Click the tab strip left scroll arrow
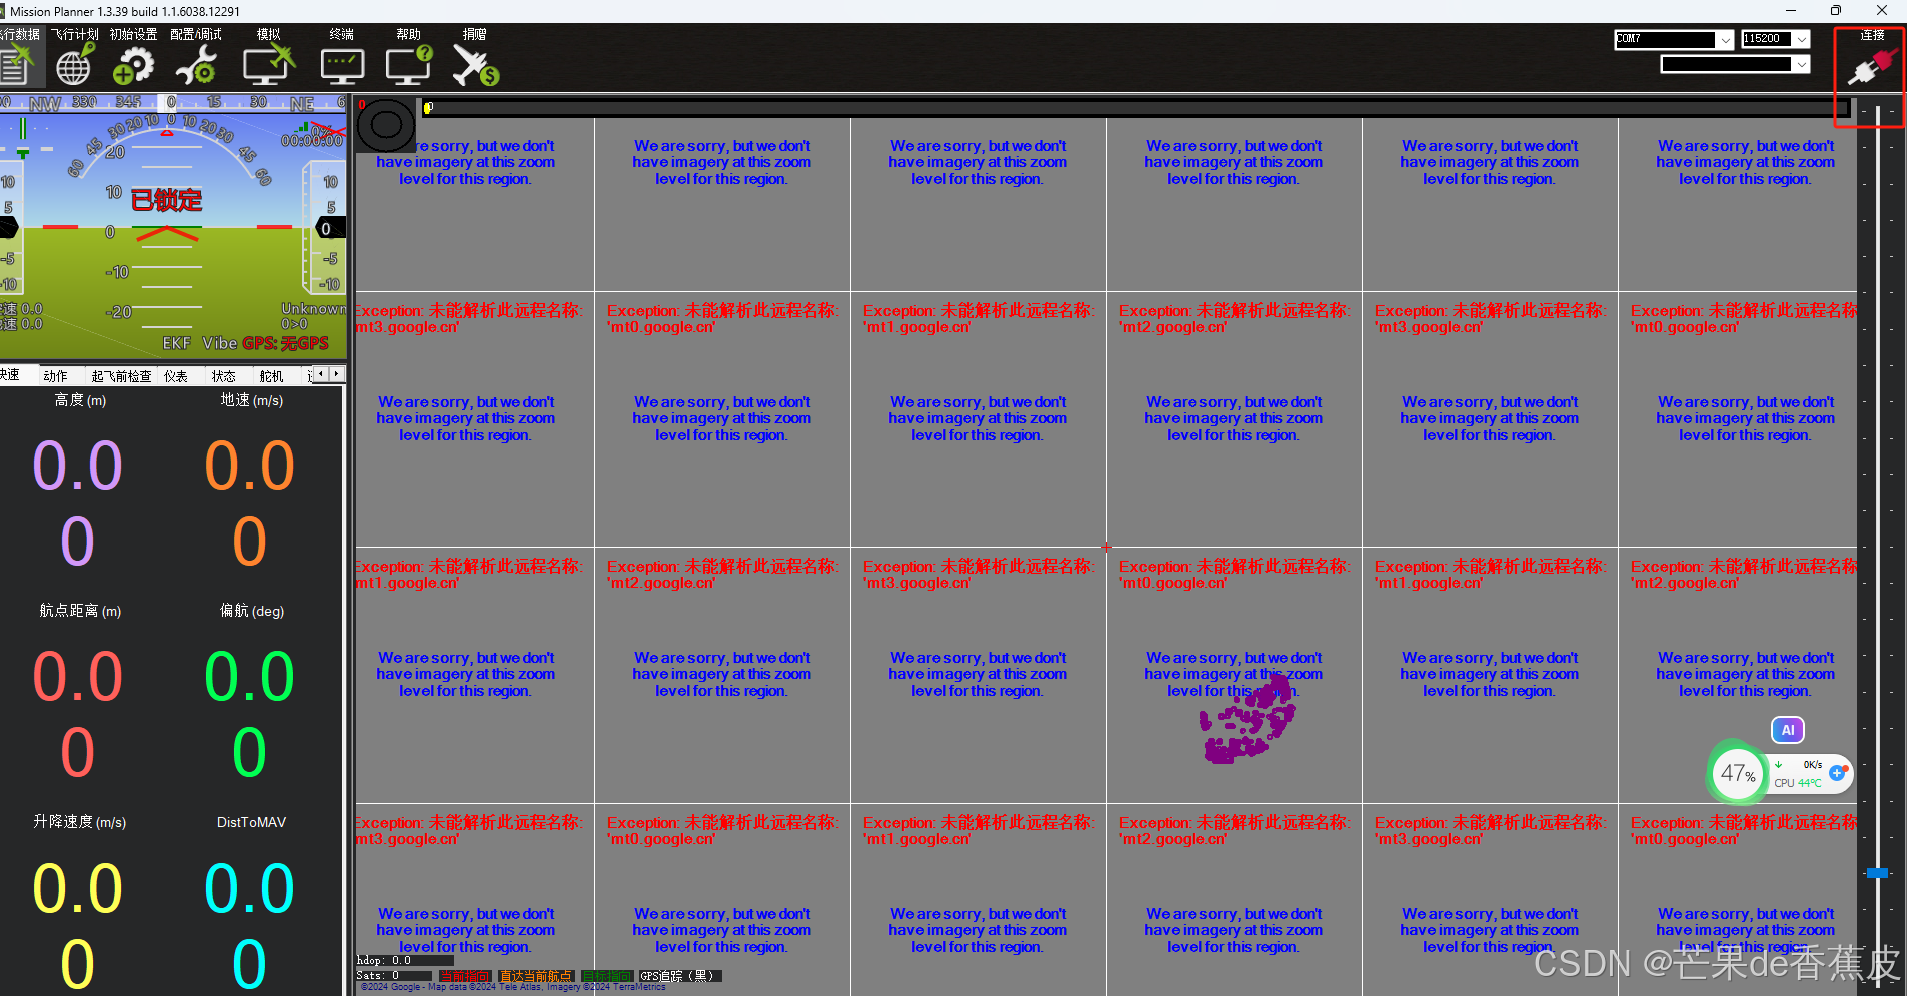The width and height of the screenshot is (1907, 996). click(x=322, y=374)
